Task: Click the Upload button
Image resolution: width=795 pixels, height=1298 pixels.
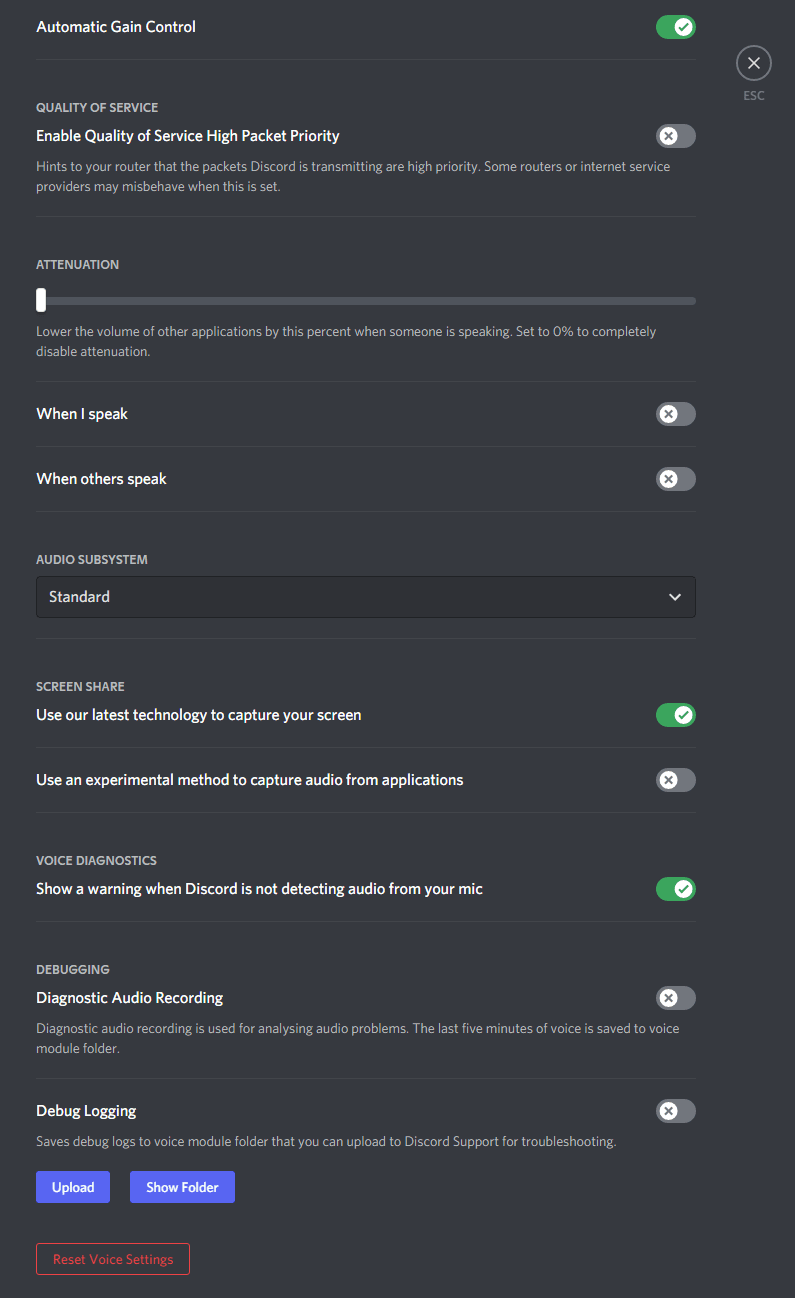Action: coord(73,1187)
